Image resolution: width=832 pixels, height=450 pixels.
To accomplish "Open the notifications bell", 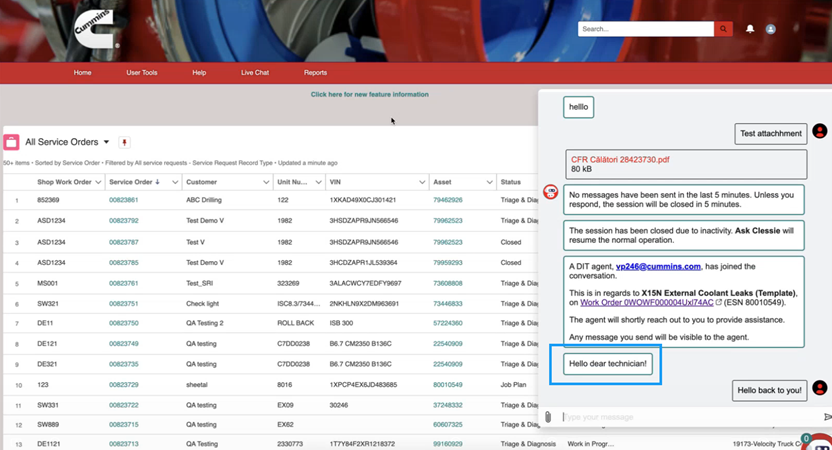I will pos(750,29).
